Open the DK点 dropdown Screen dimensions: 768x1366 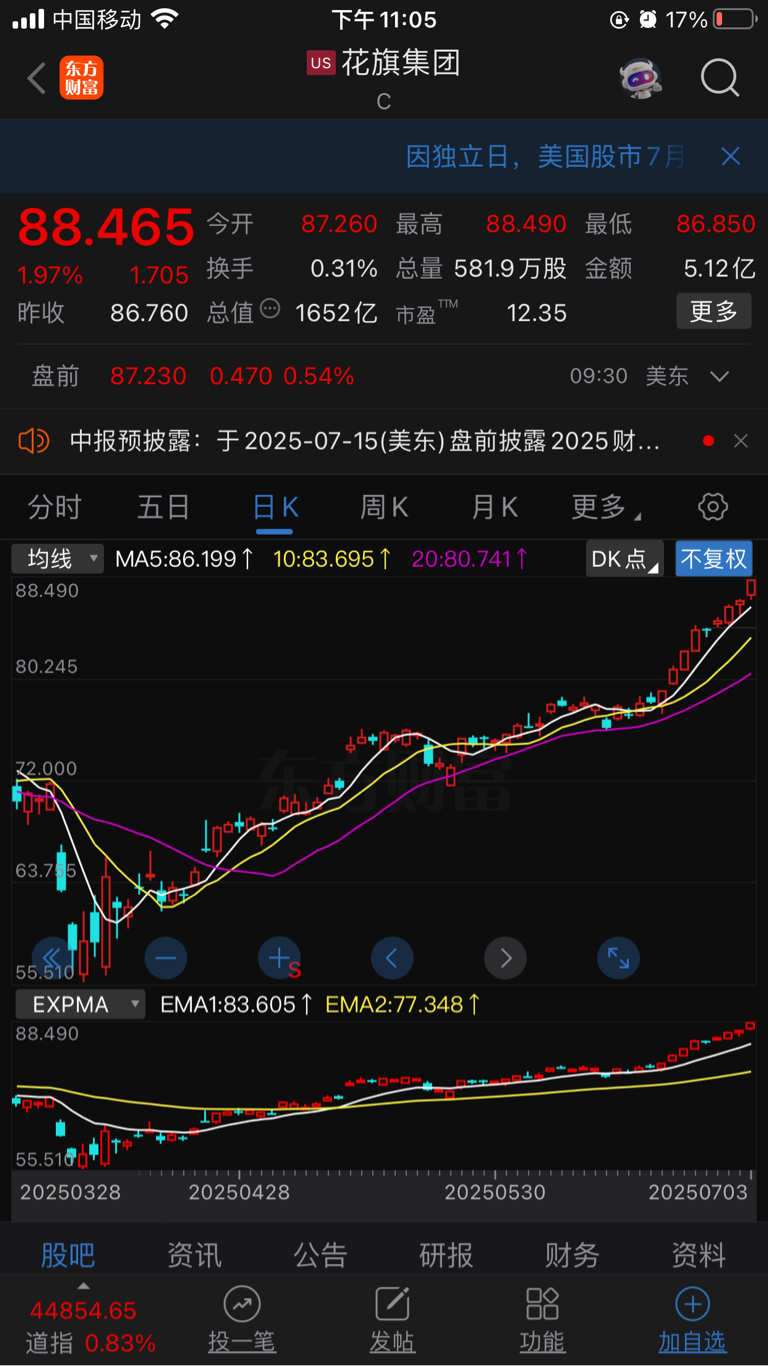pos(625,558)
